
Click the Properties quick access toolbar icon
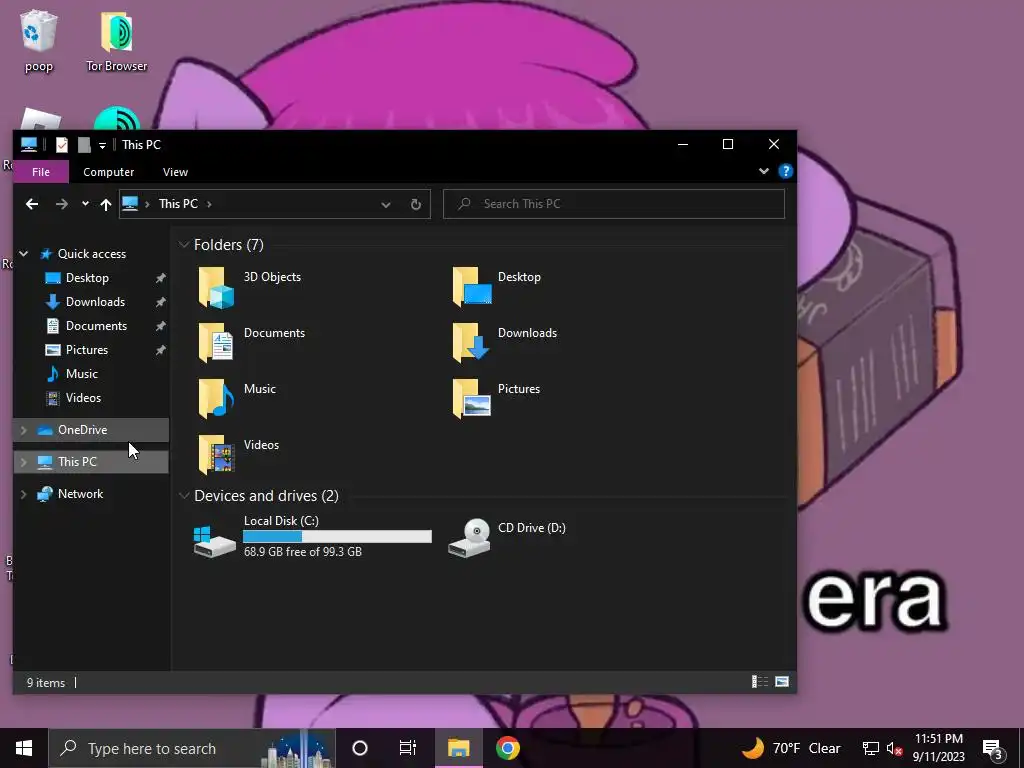(x=61, y=144)
